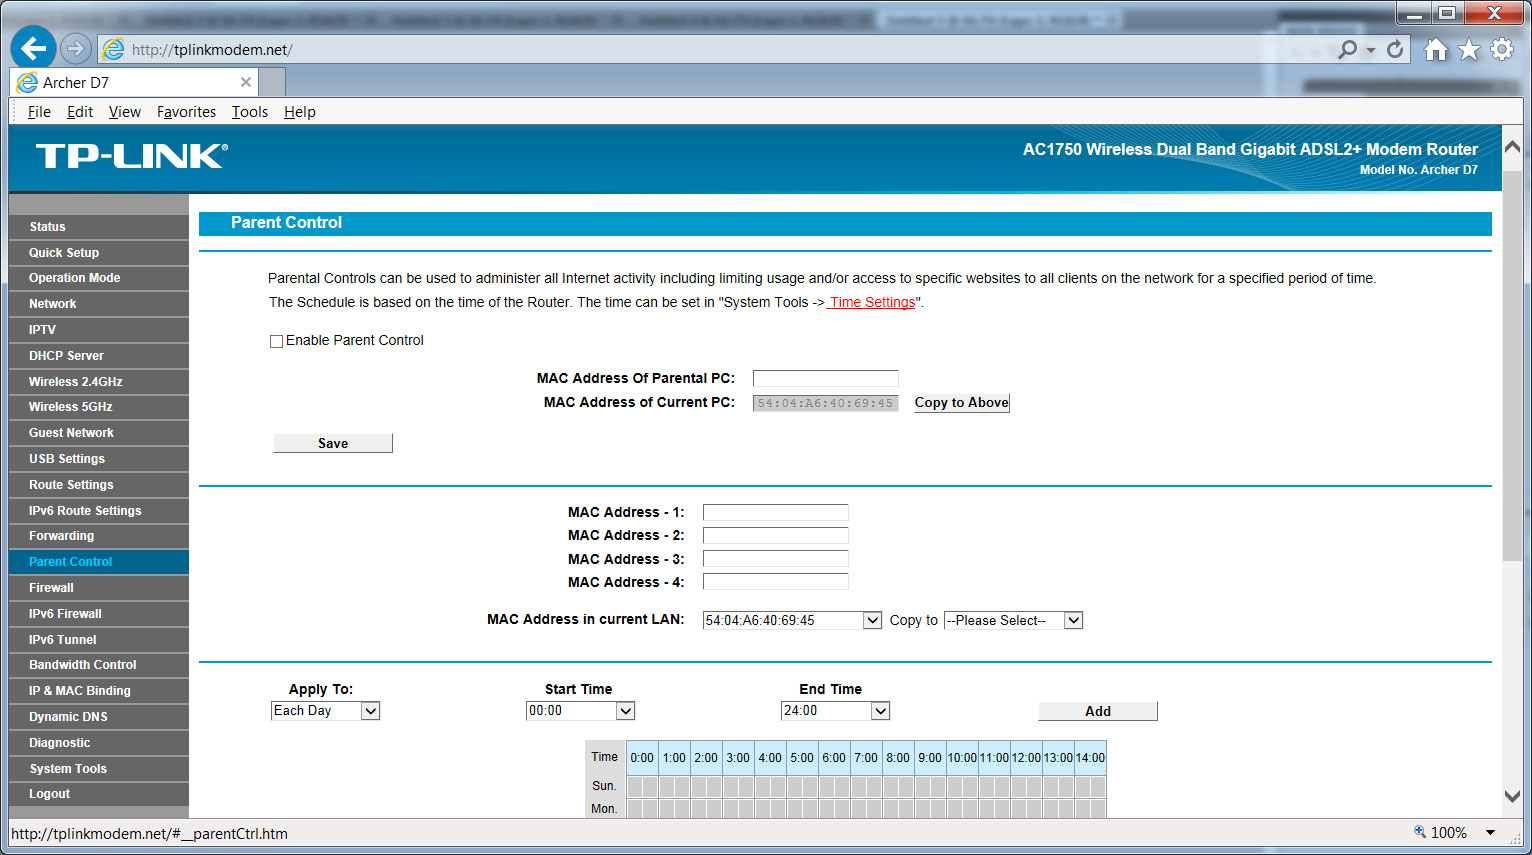Open IPTV settings in sidebar
Screen dimensions: 1532x855
[x=98, y=330]
